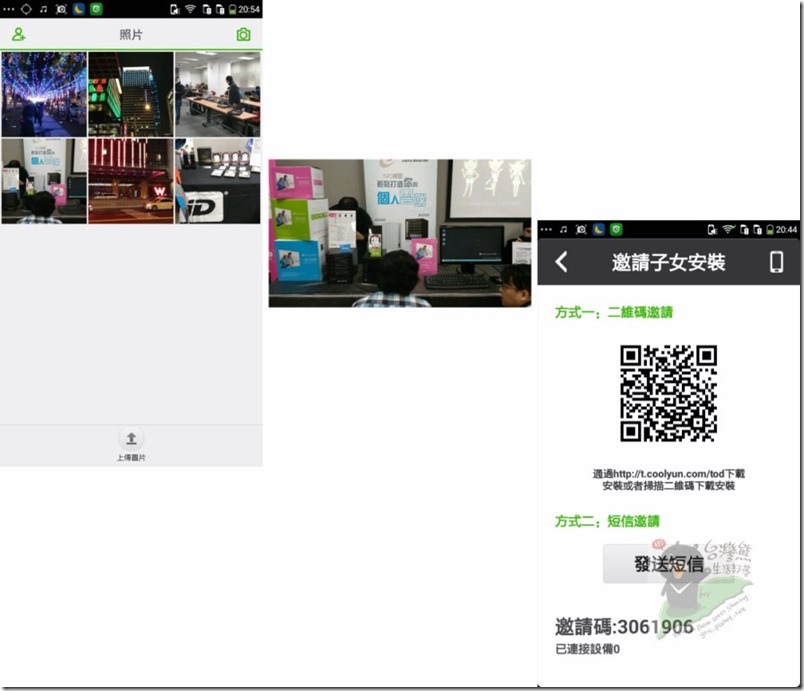Tap the 已連接設備0 status text
The width and height of the screenshot is (804, 691).
coord(588,649)
